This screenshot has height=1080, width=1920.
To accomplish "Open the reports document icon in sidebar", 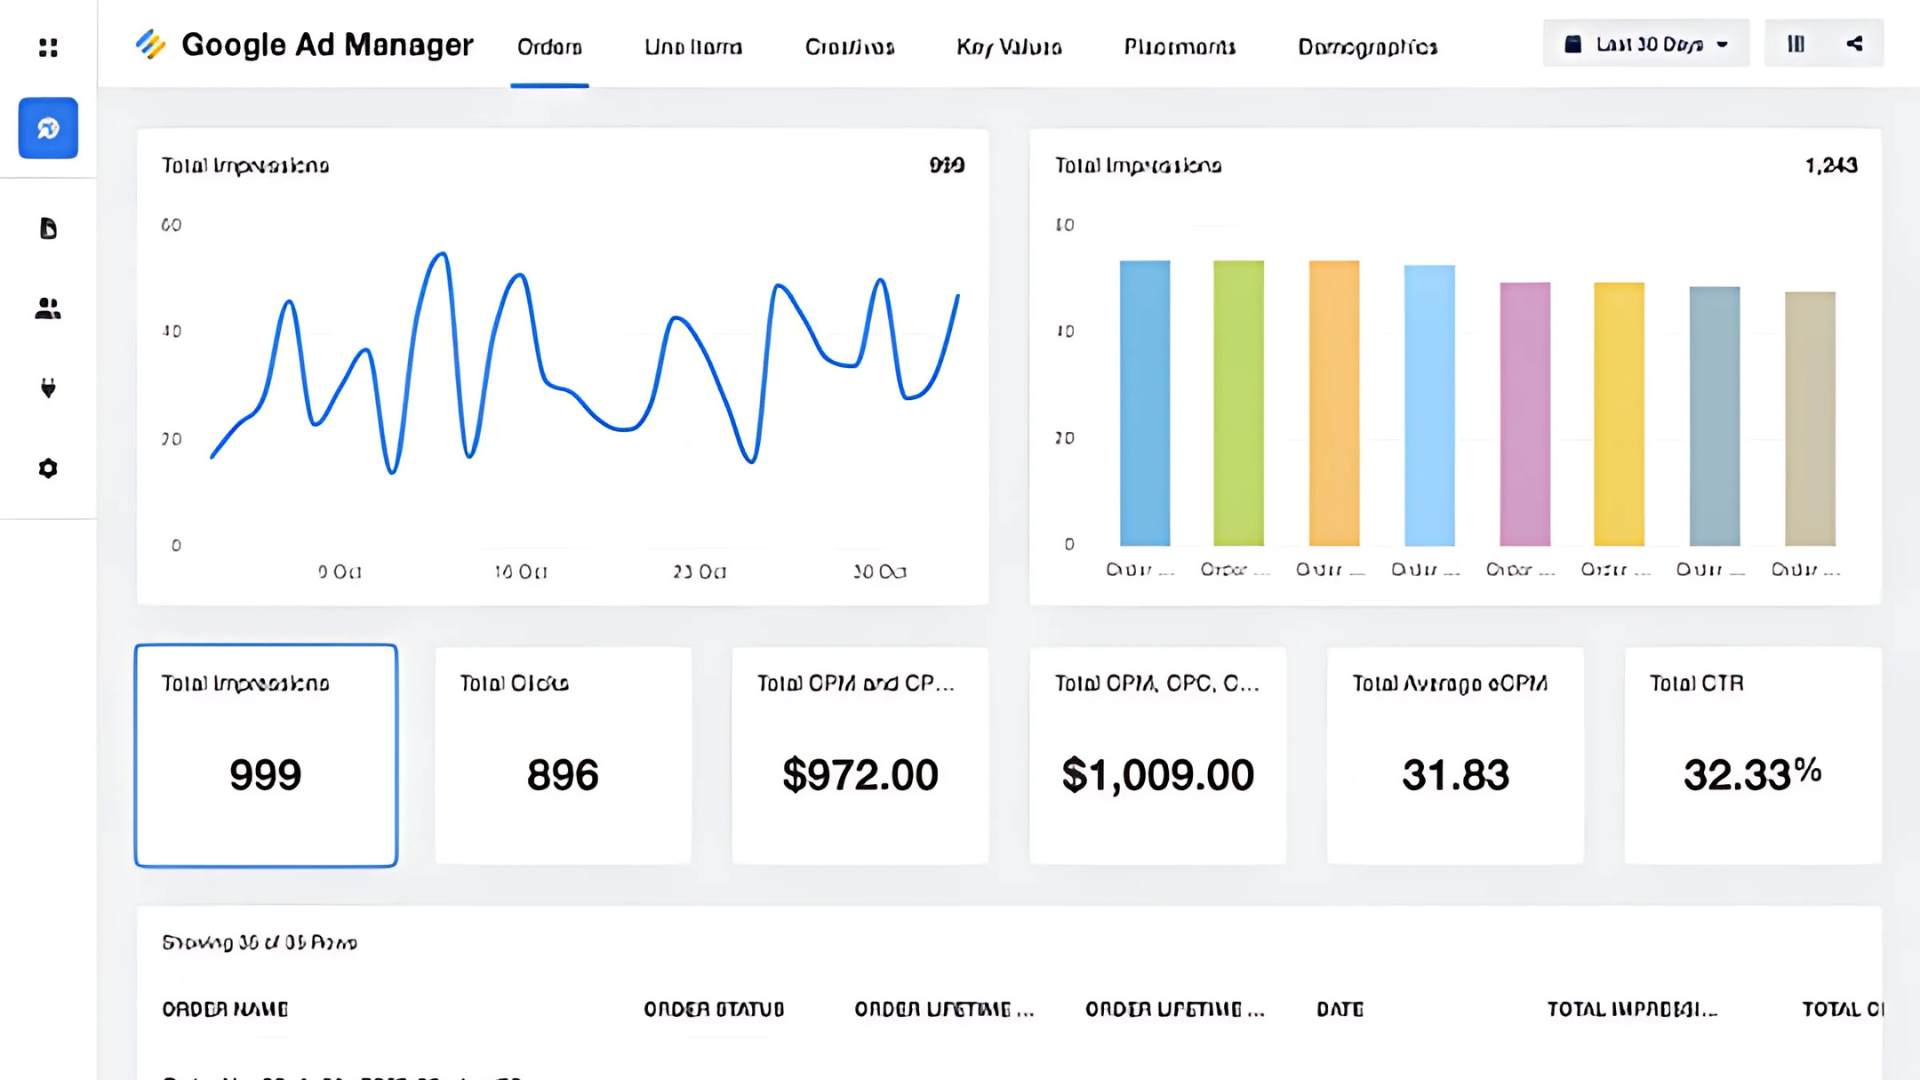I will click(48, 229).
